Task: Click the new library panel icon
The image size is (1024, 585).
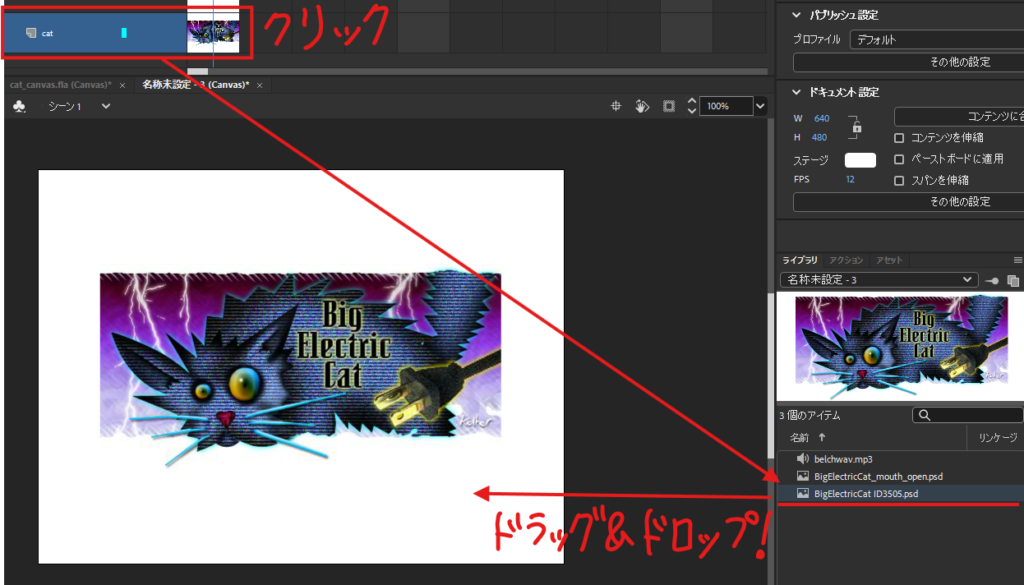Action: click(x=1013, y=280)
